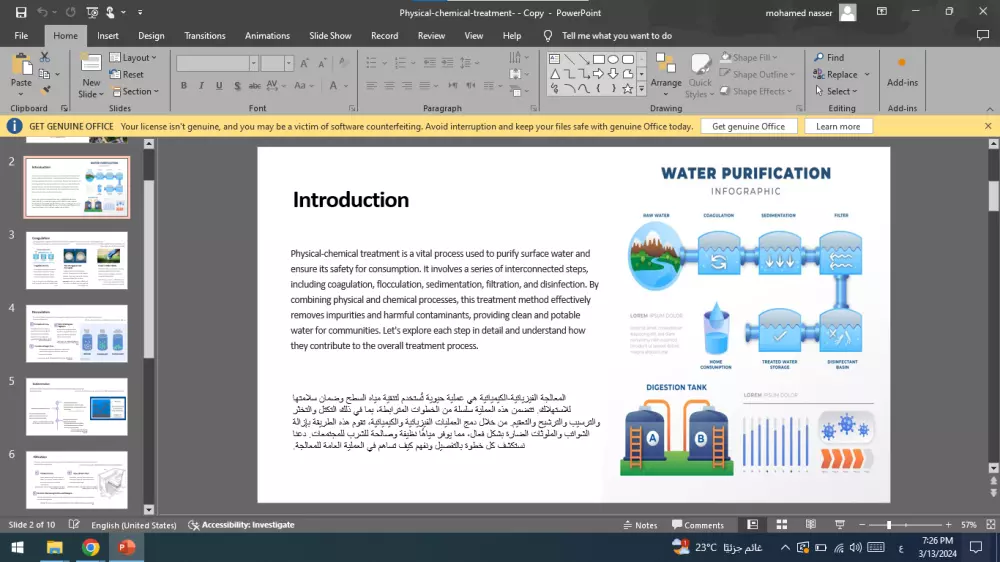
Task: Click the Get genuine Office button
Action: (748, 126)
